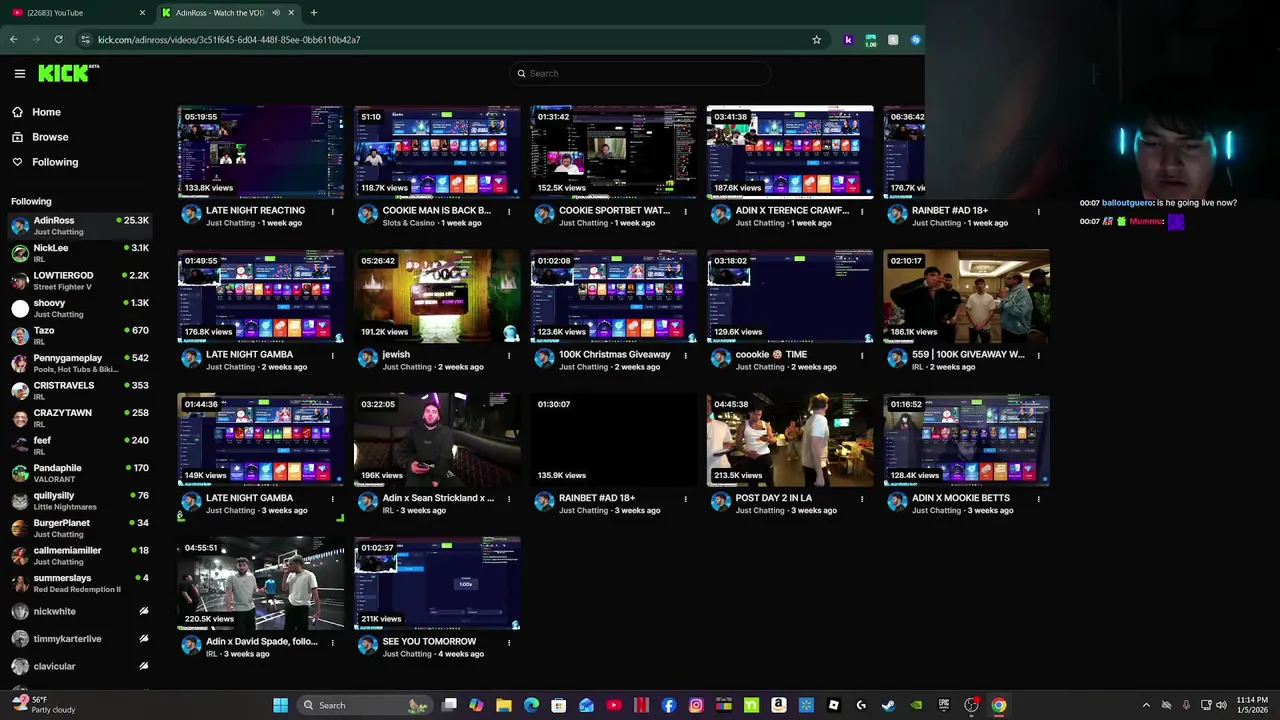The height and width of the screenshot is (720, 1280).
Task: Switch to the YouTube browser tab
Action: pyautogui.click(x=77, y=13)
